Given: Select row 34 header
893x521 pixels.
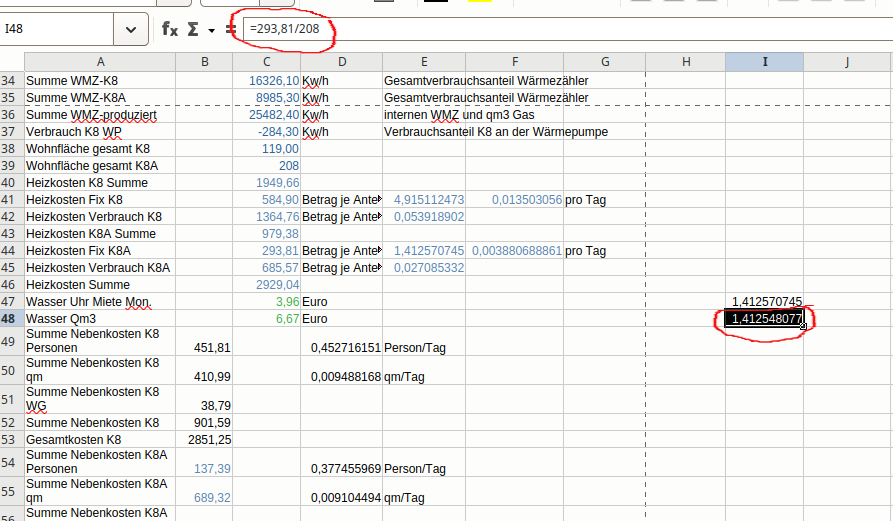Looking at the screenshot, I should [12, 81].
